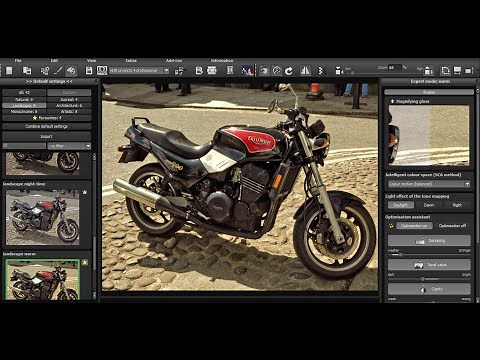Image resolution: width=480 pixels, height=360 pixels.
Task: Select Daylight light effect
Action: click(401, 205)
